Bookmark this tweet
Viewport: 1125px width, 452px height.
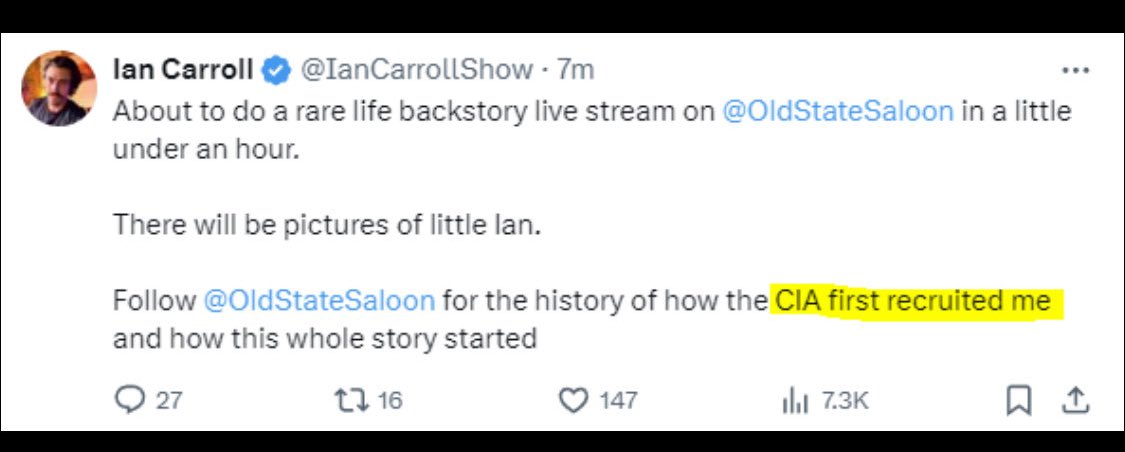point(1017,401)
